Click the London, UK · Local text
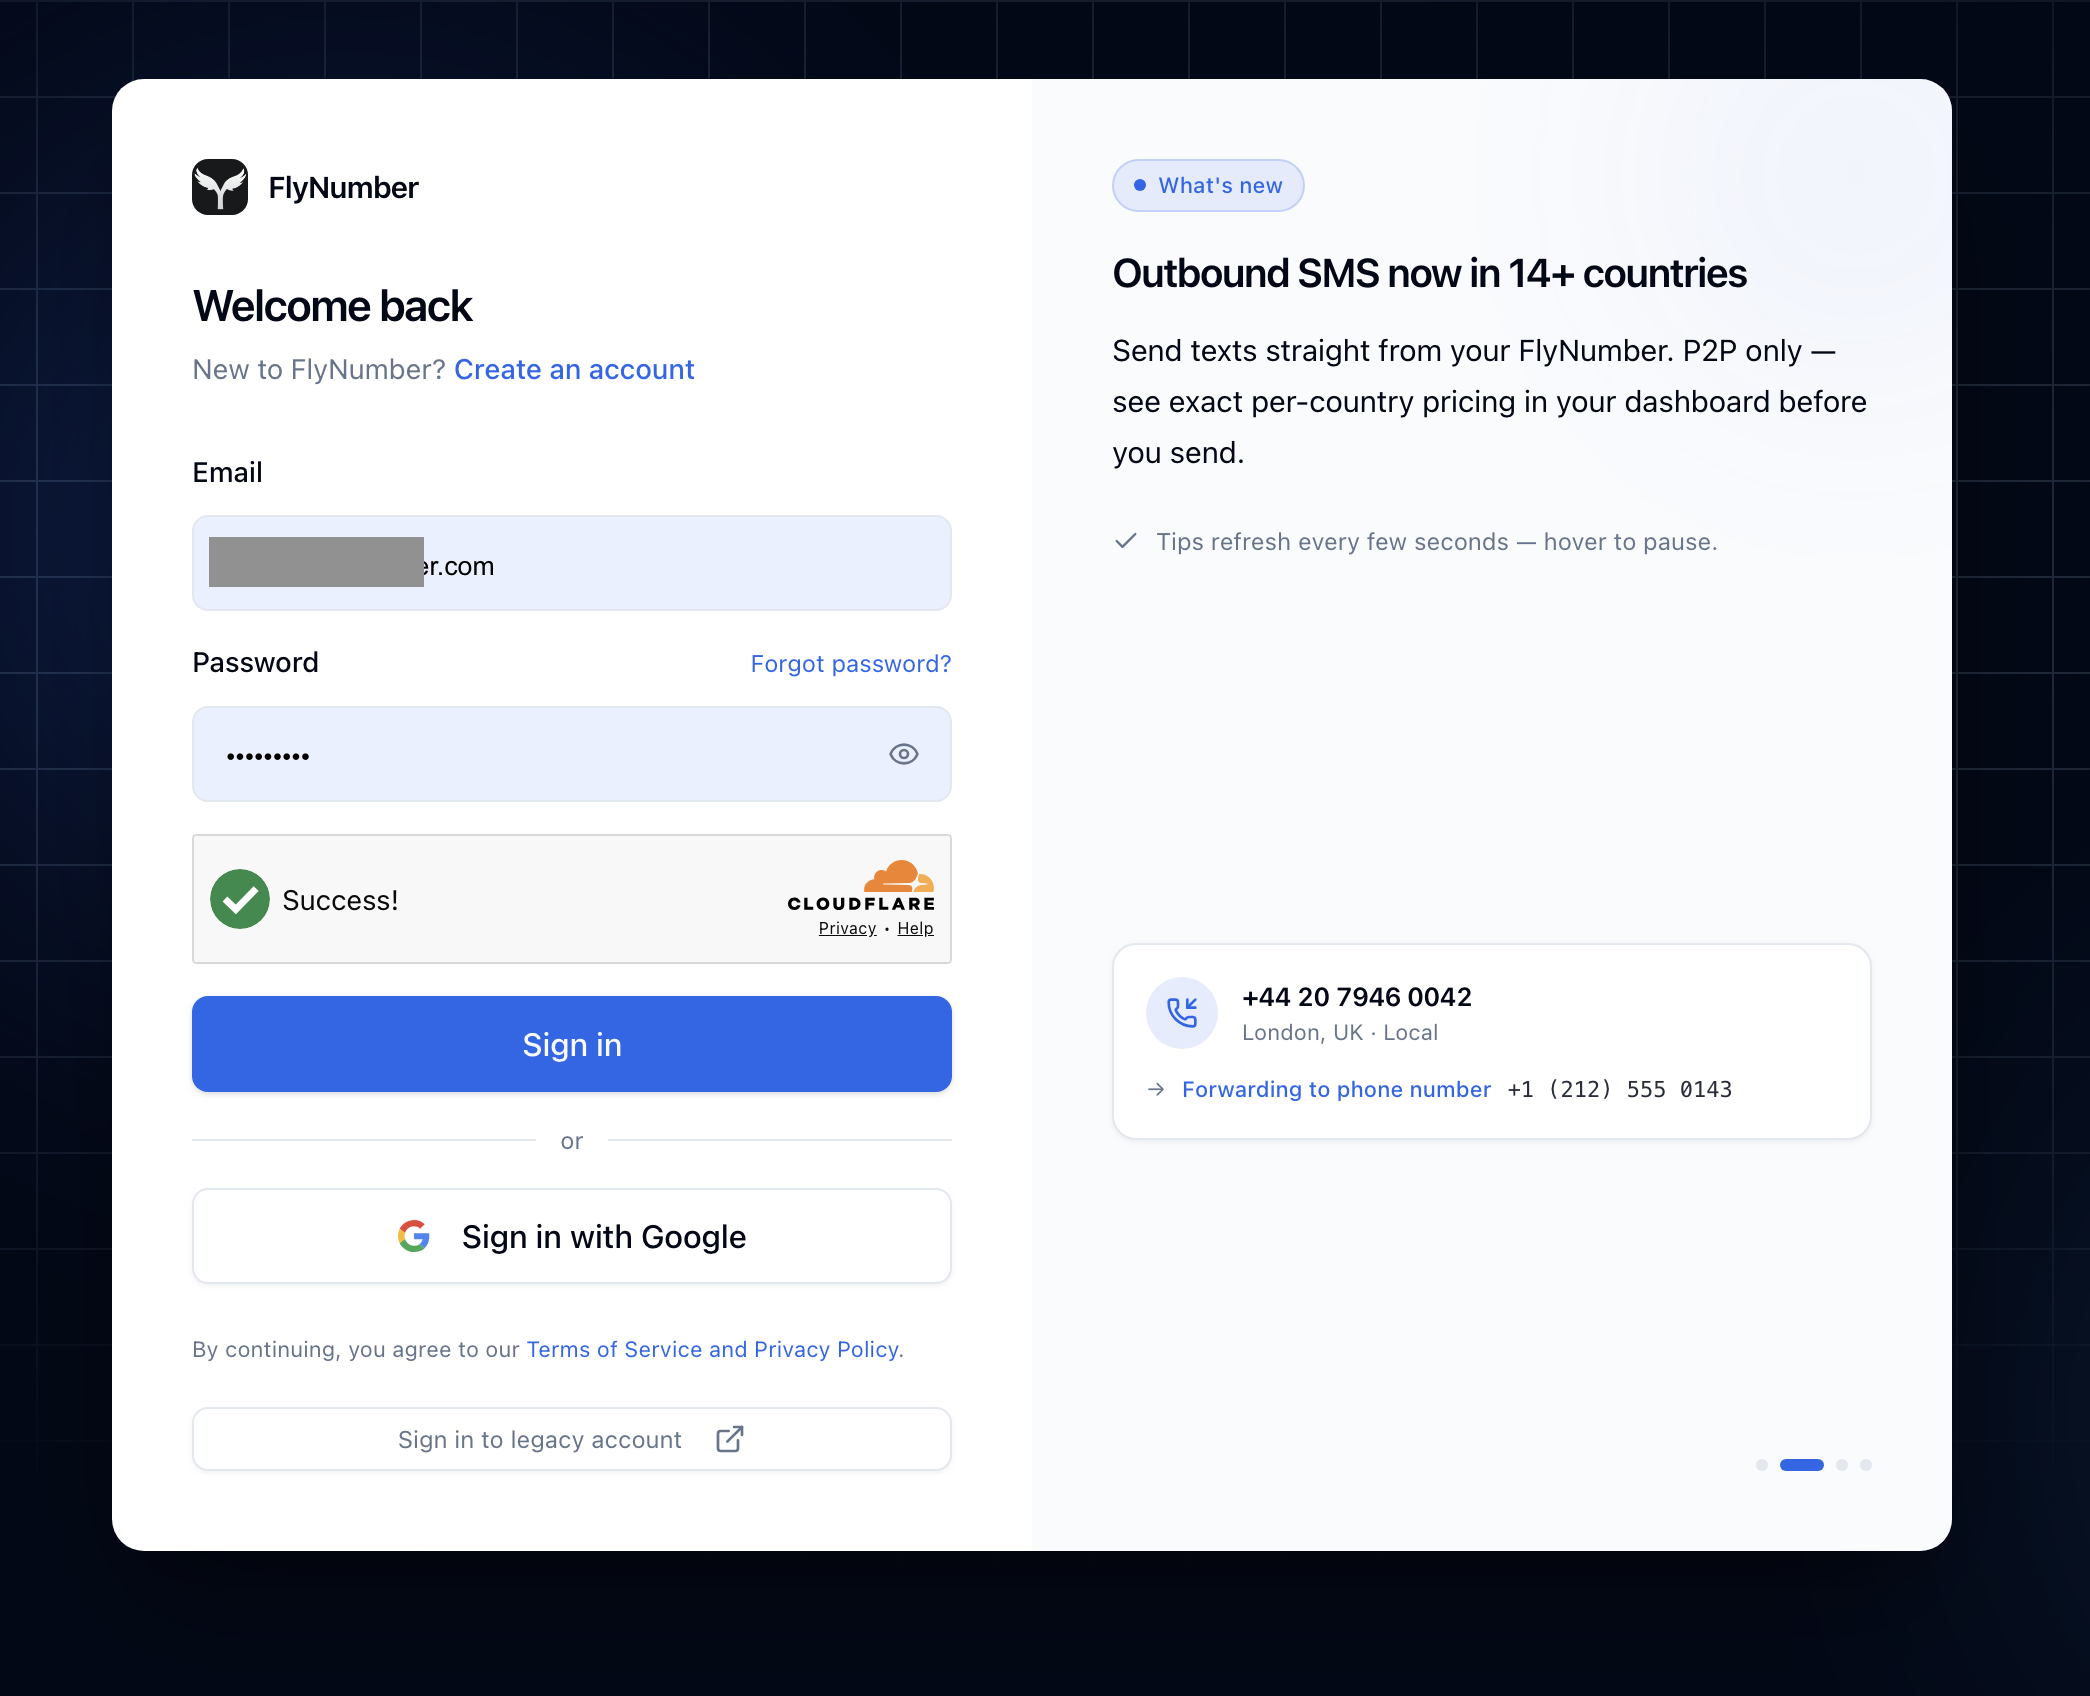This screenshot has height=1696, width=2090. [1340, 1032]
